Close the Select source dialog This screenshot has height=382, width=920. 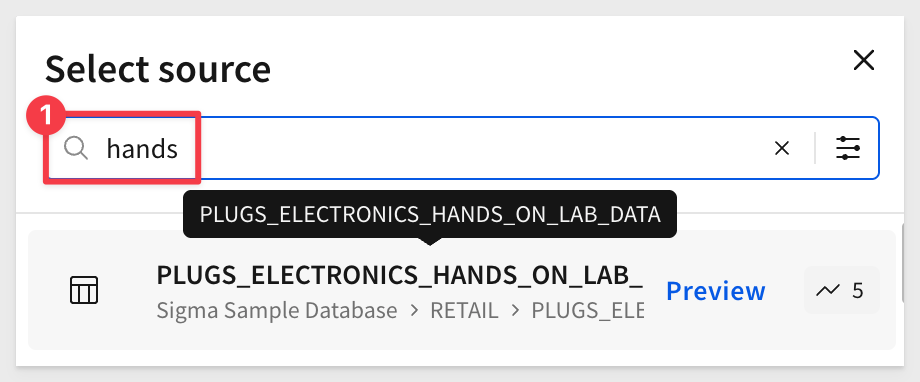(864, 60)
